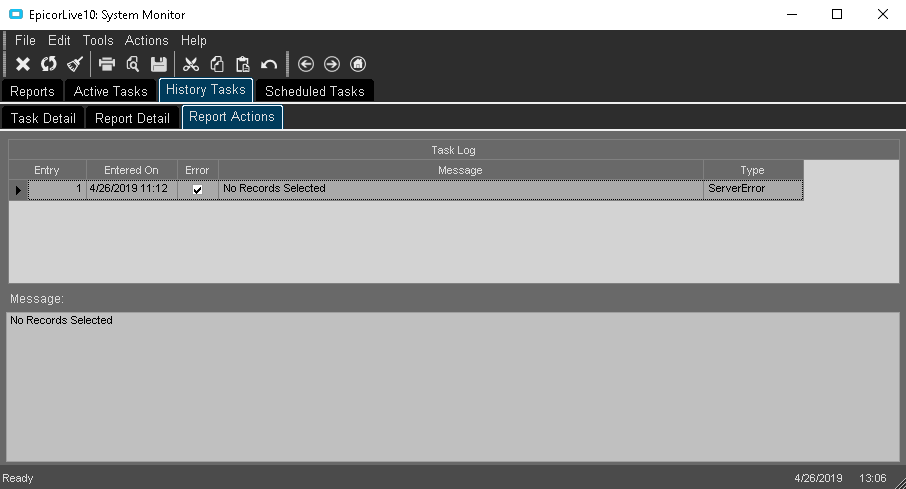Click the 'ServerError' Type cell

click(752, 190)
